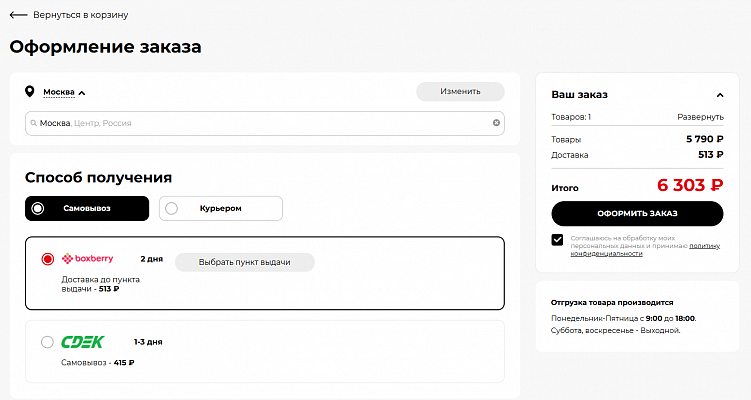Click the 'Товаров: 1' text
751x400 pixels.
(571, 117)
